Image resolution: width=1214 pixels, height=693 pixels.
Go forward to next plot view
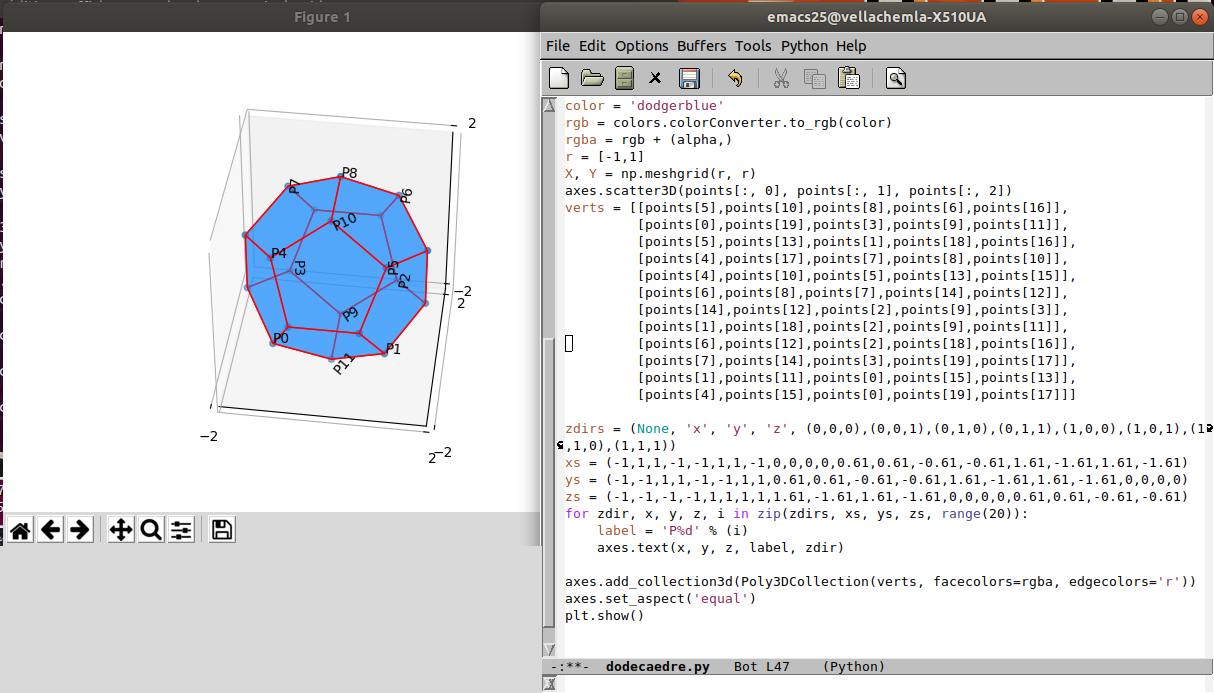(x=80, y=530)
